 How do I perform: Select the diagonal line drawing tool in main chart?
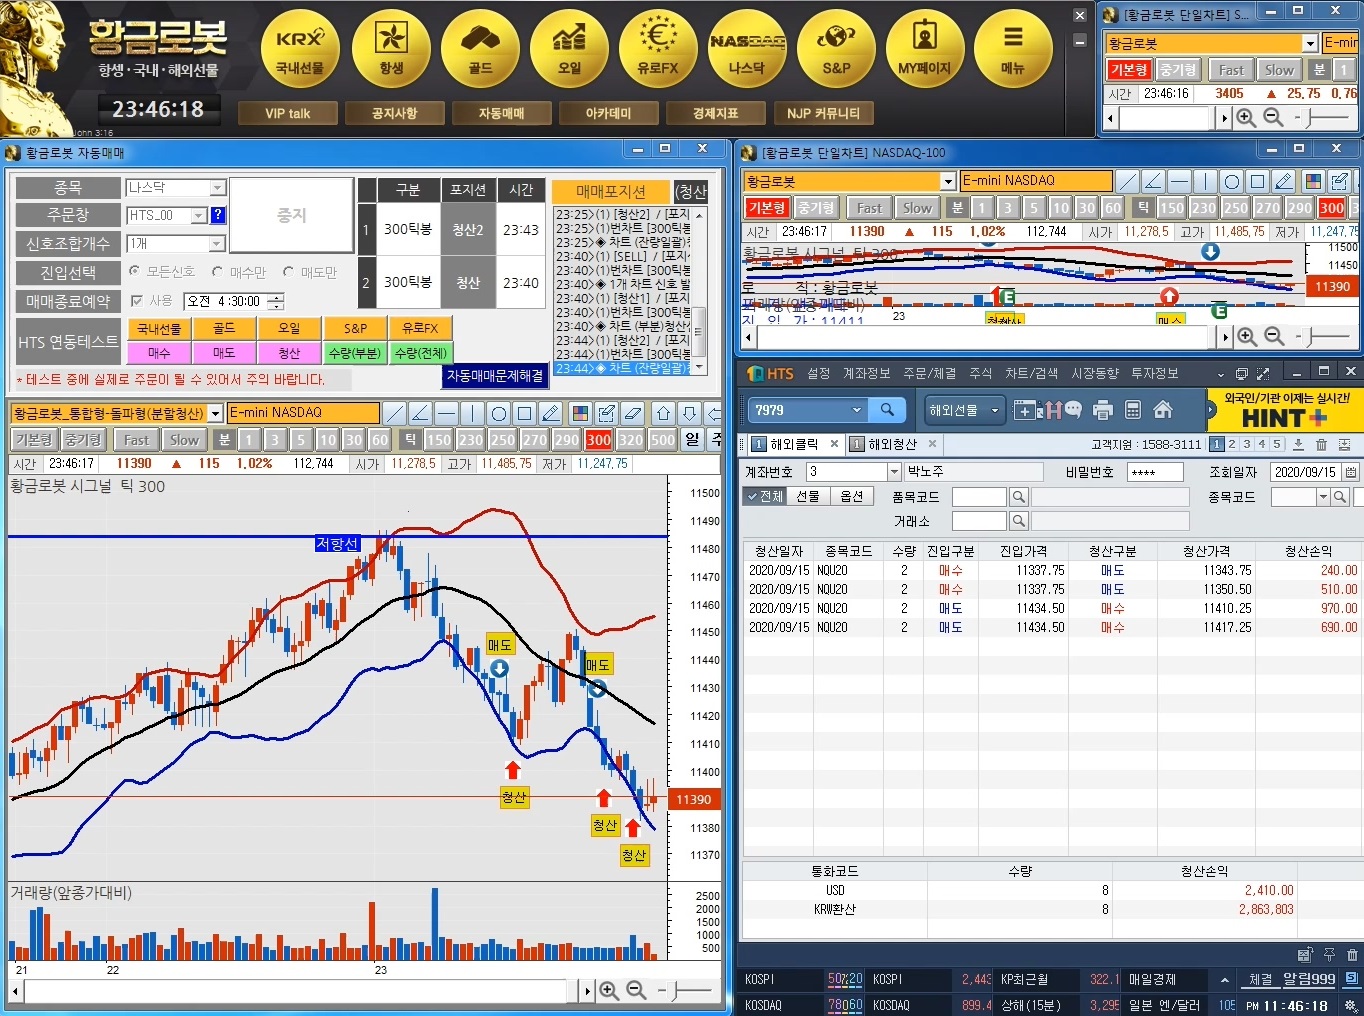[395, 413]
